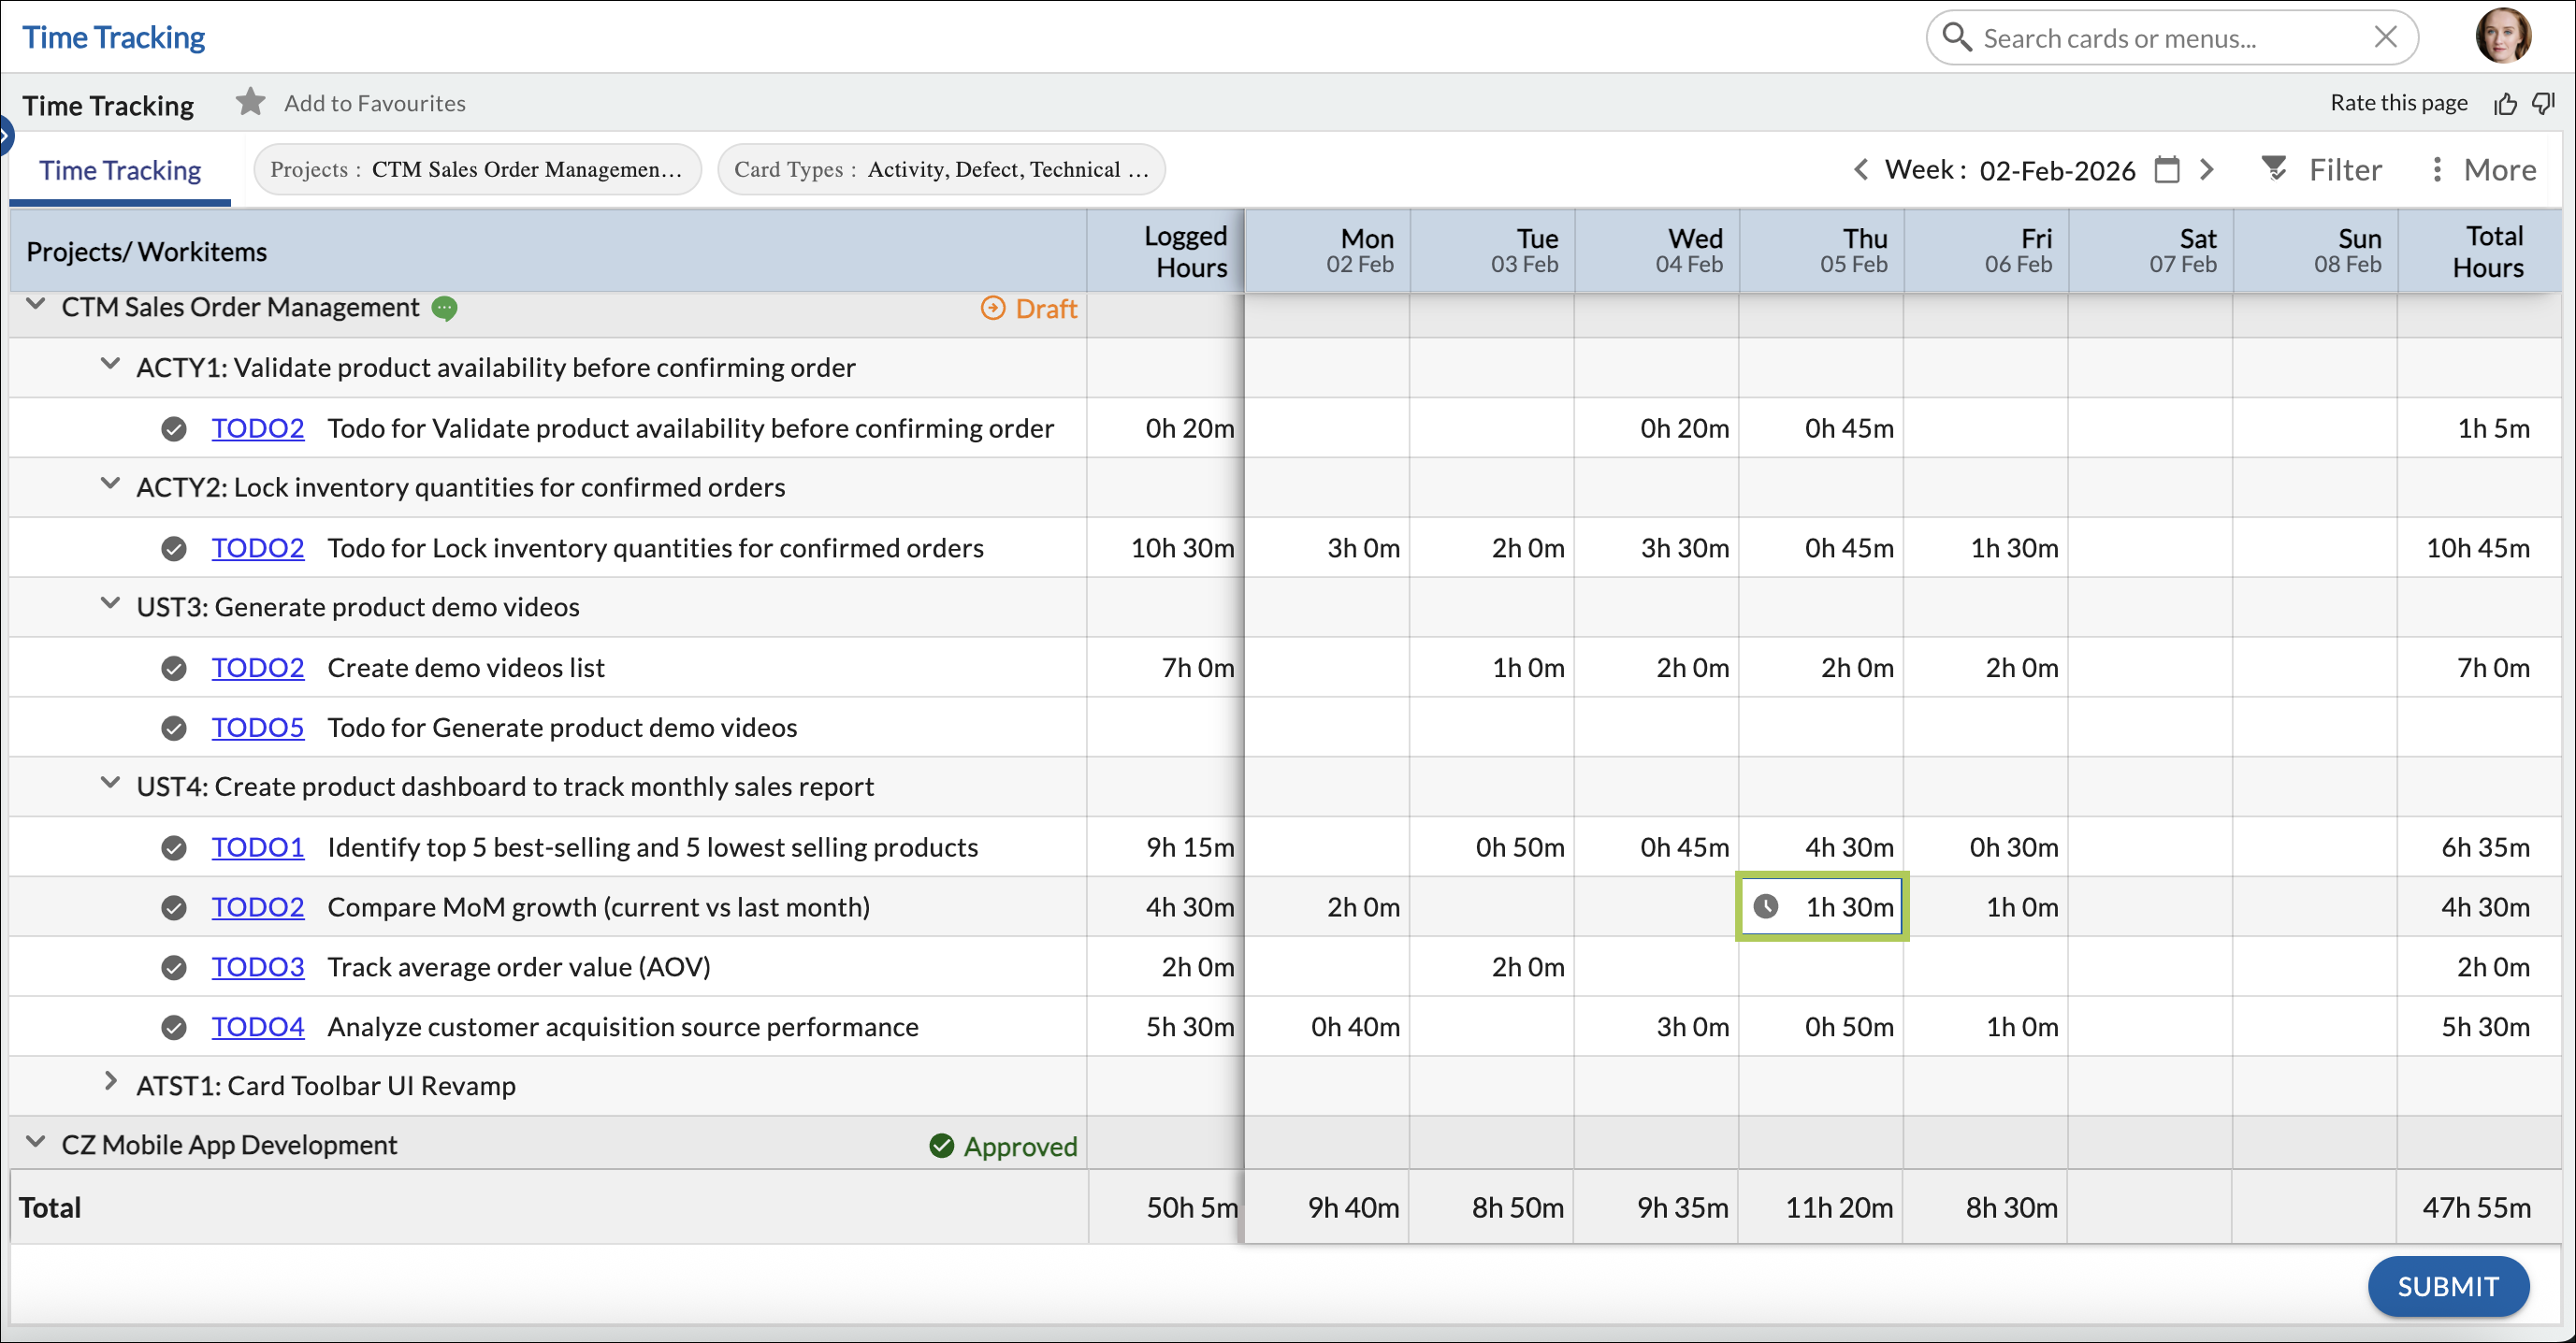Switch to the Time Tracking tab

120,170
